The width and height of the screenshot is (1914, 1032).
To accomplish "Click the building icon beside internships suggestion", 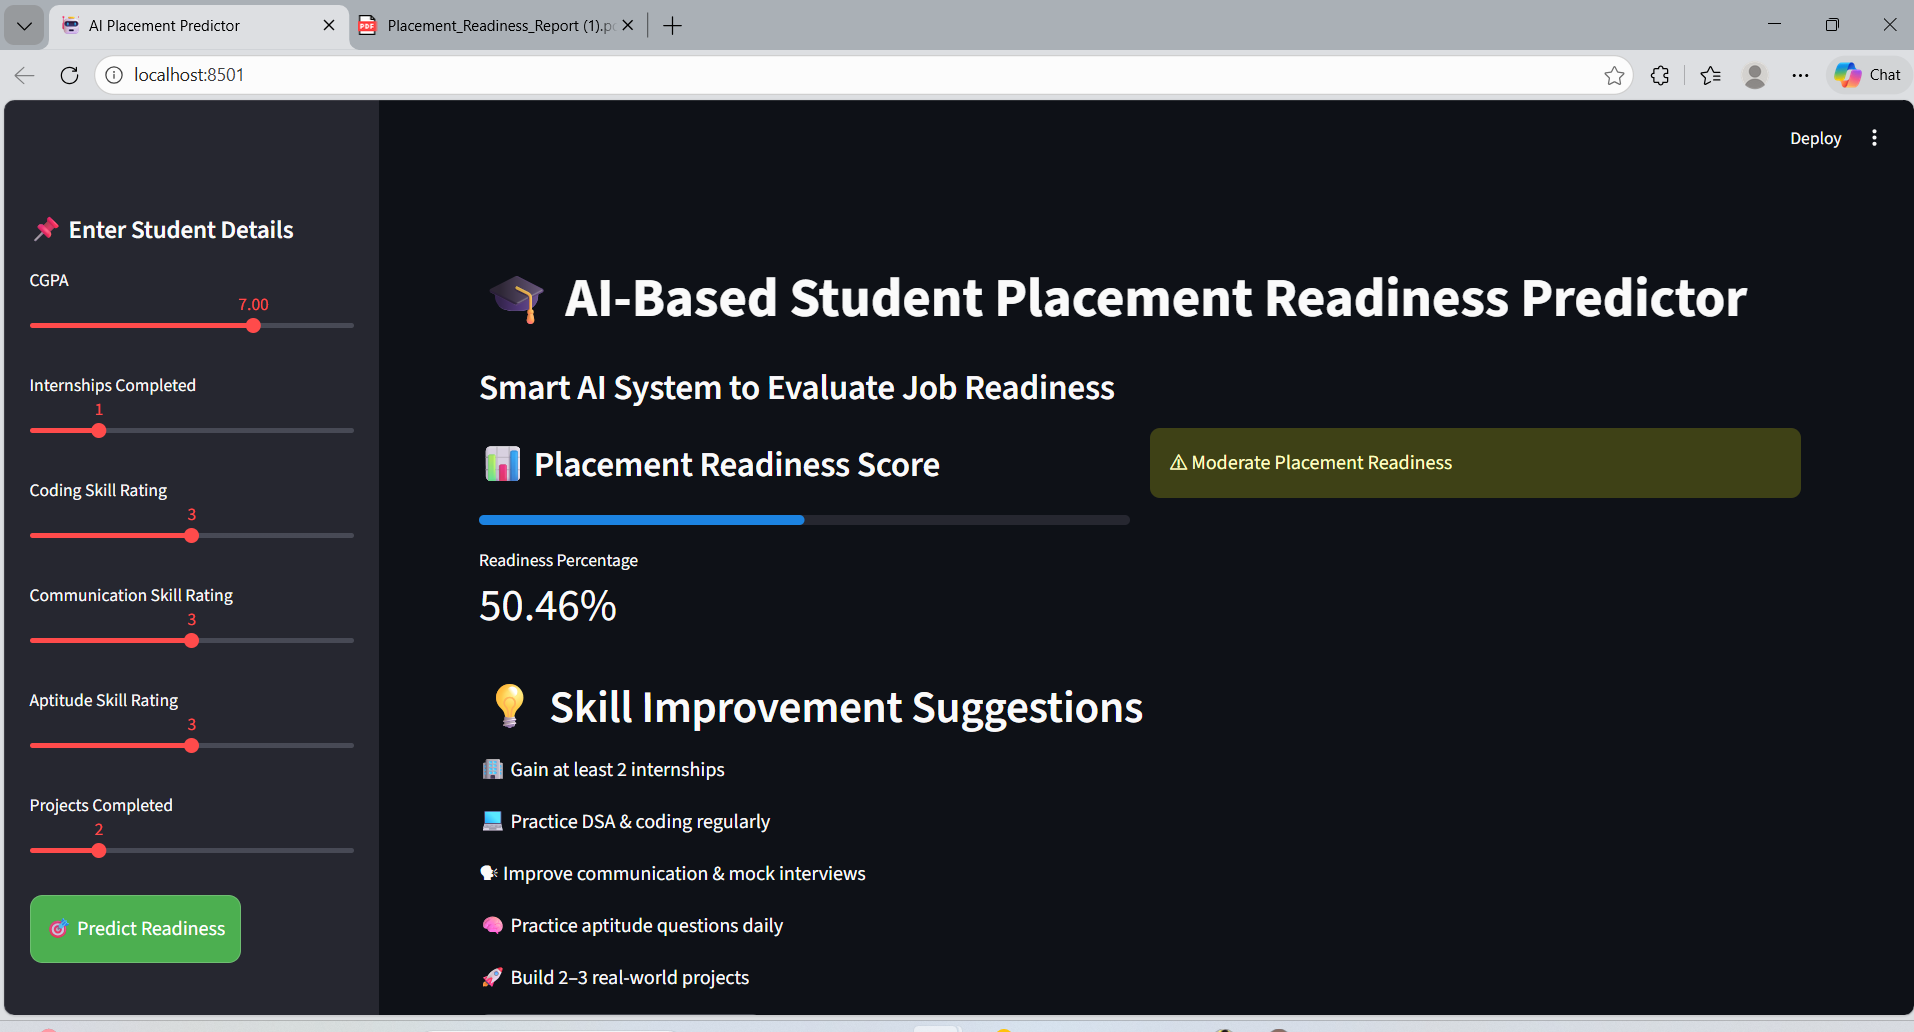I will coord(492,769).
